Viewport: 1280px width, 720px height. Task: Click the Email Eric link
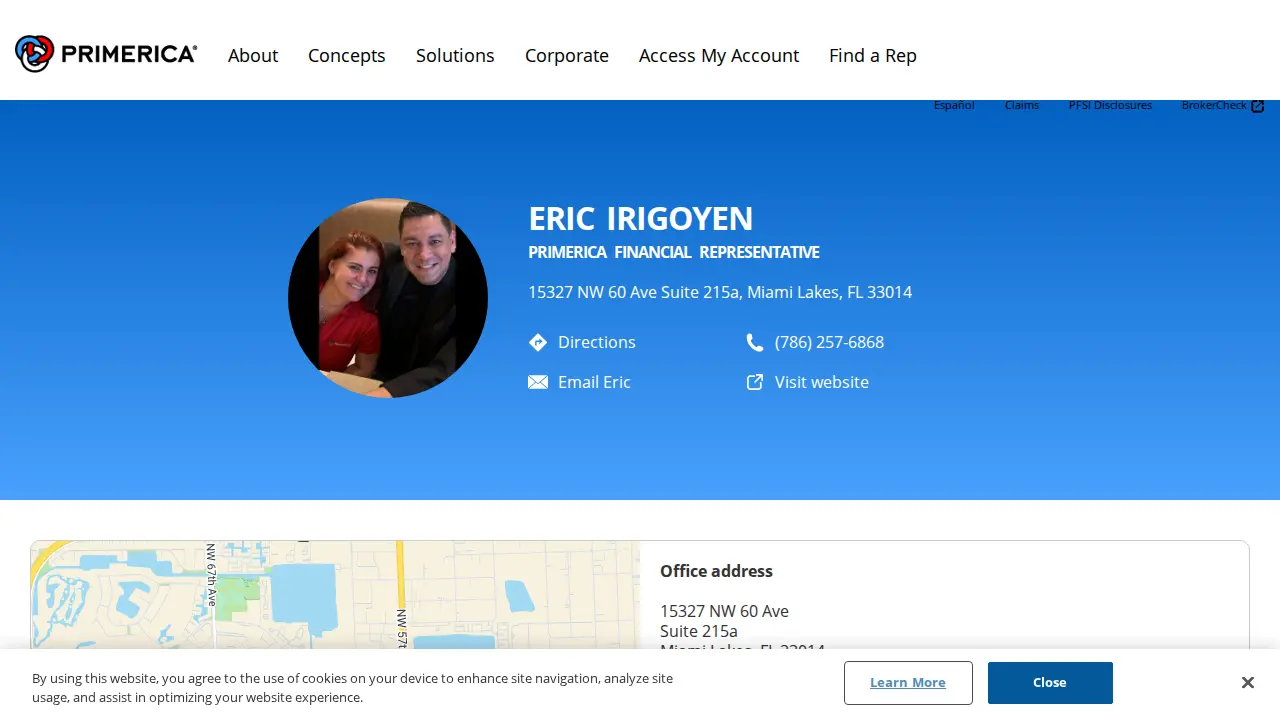pyautogui.click(x=594, y=382)
